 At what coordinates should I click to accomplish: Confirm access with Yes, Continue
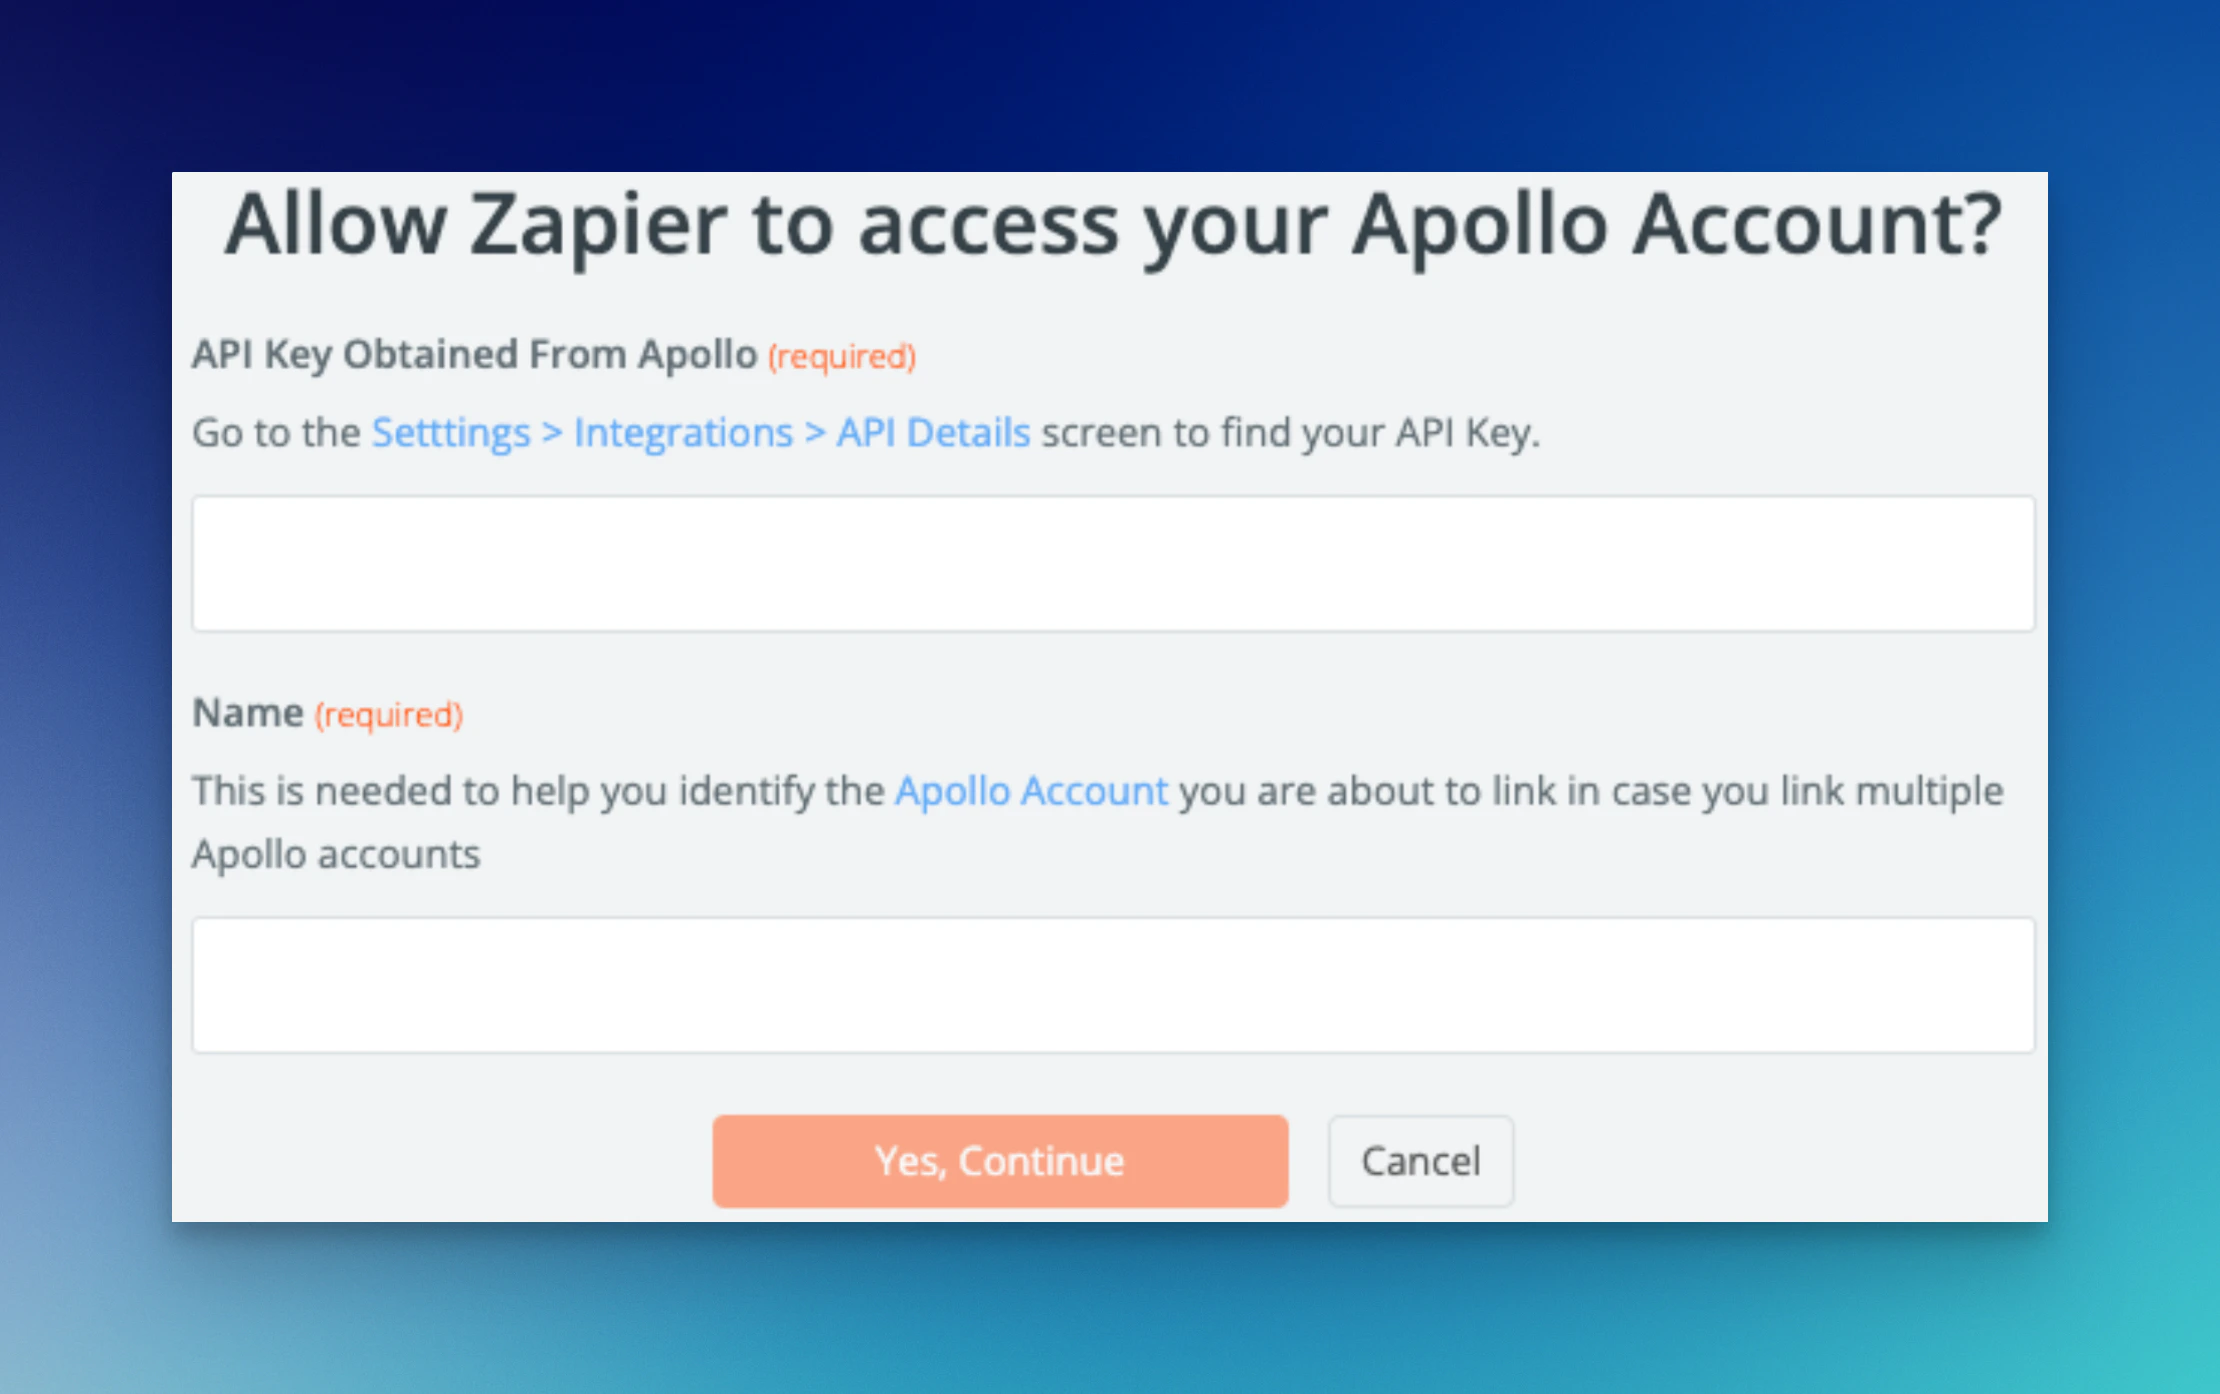[998, 1160]
